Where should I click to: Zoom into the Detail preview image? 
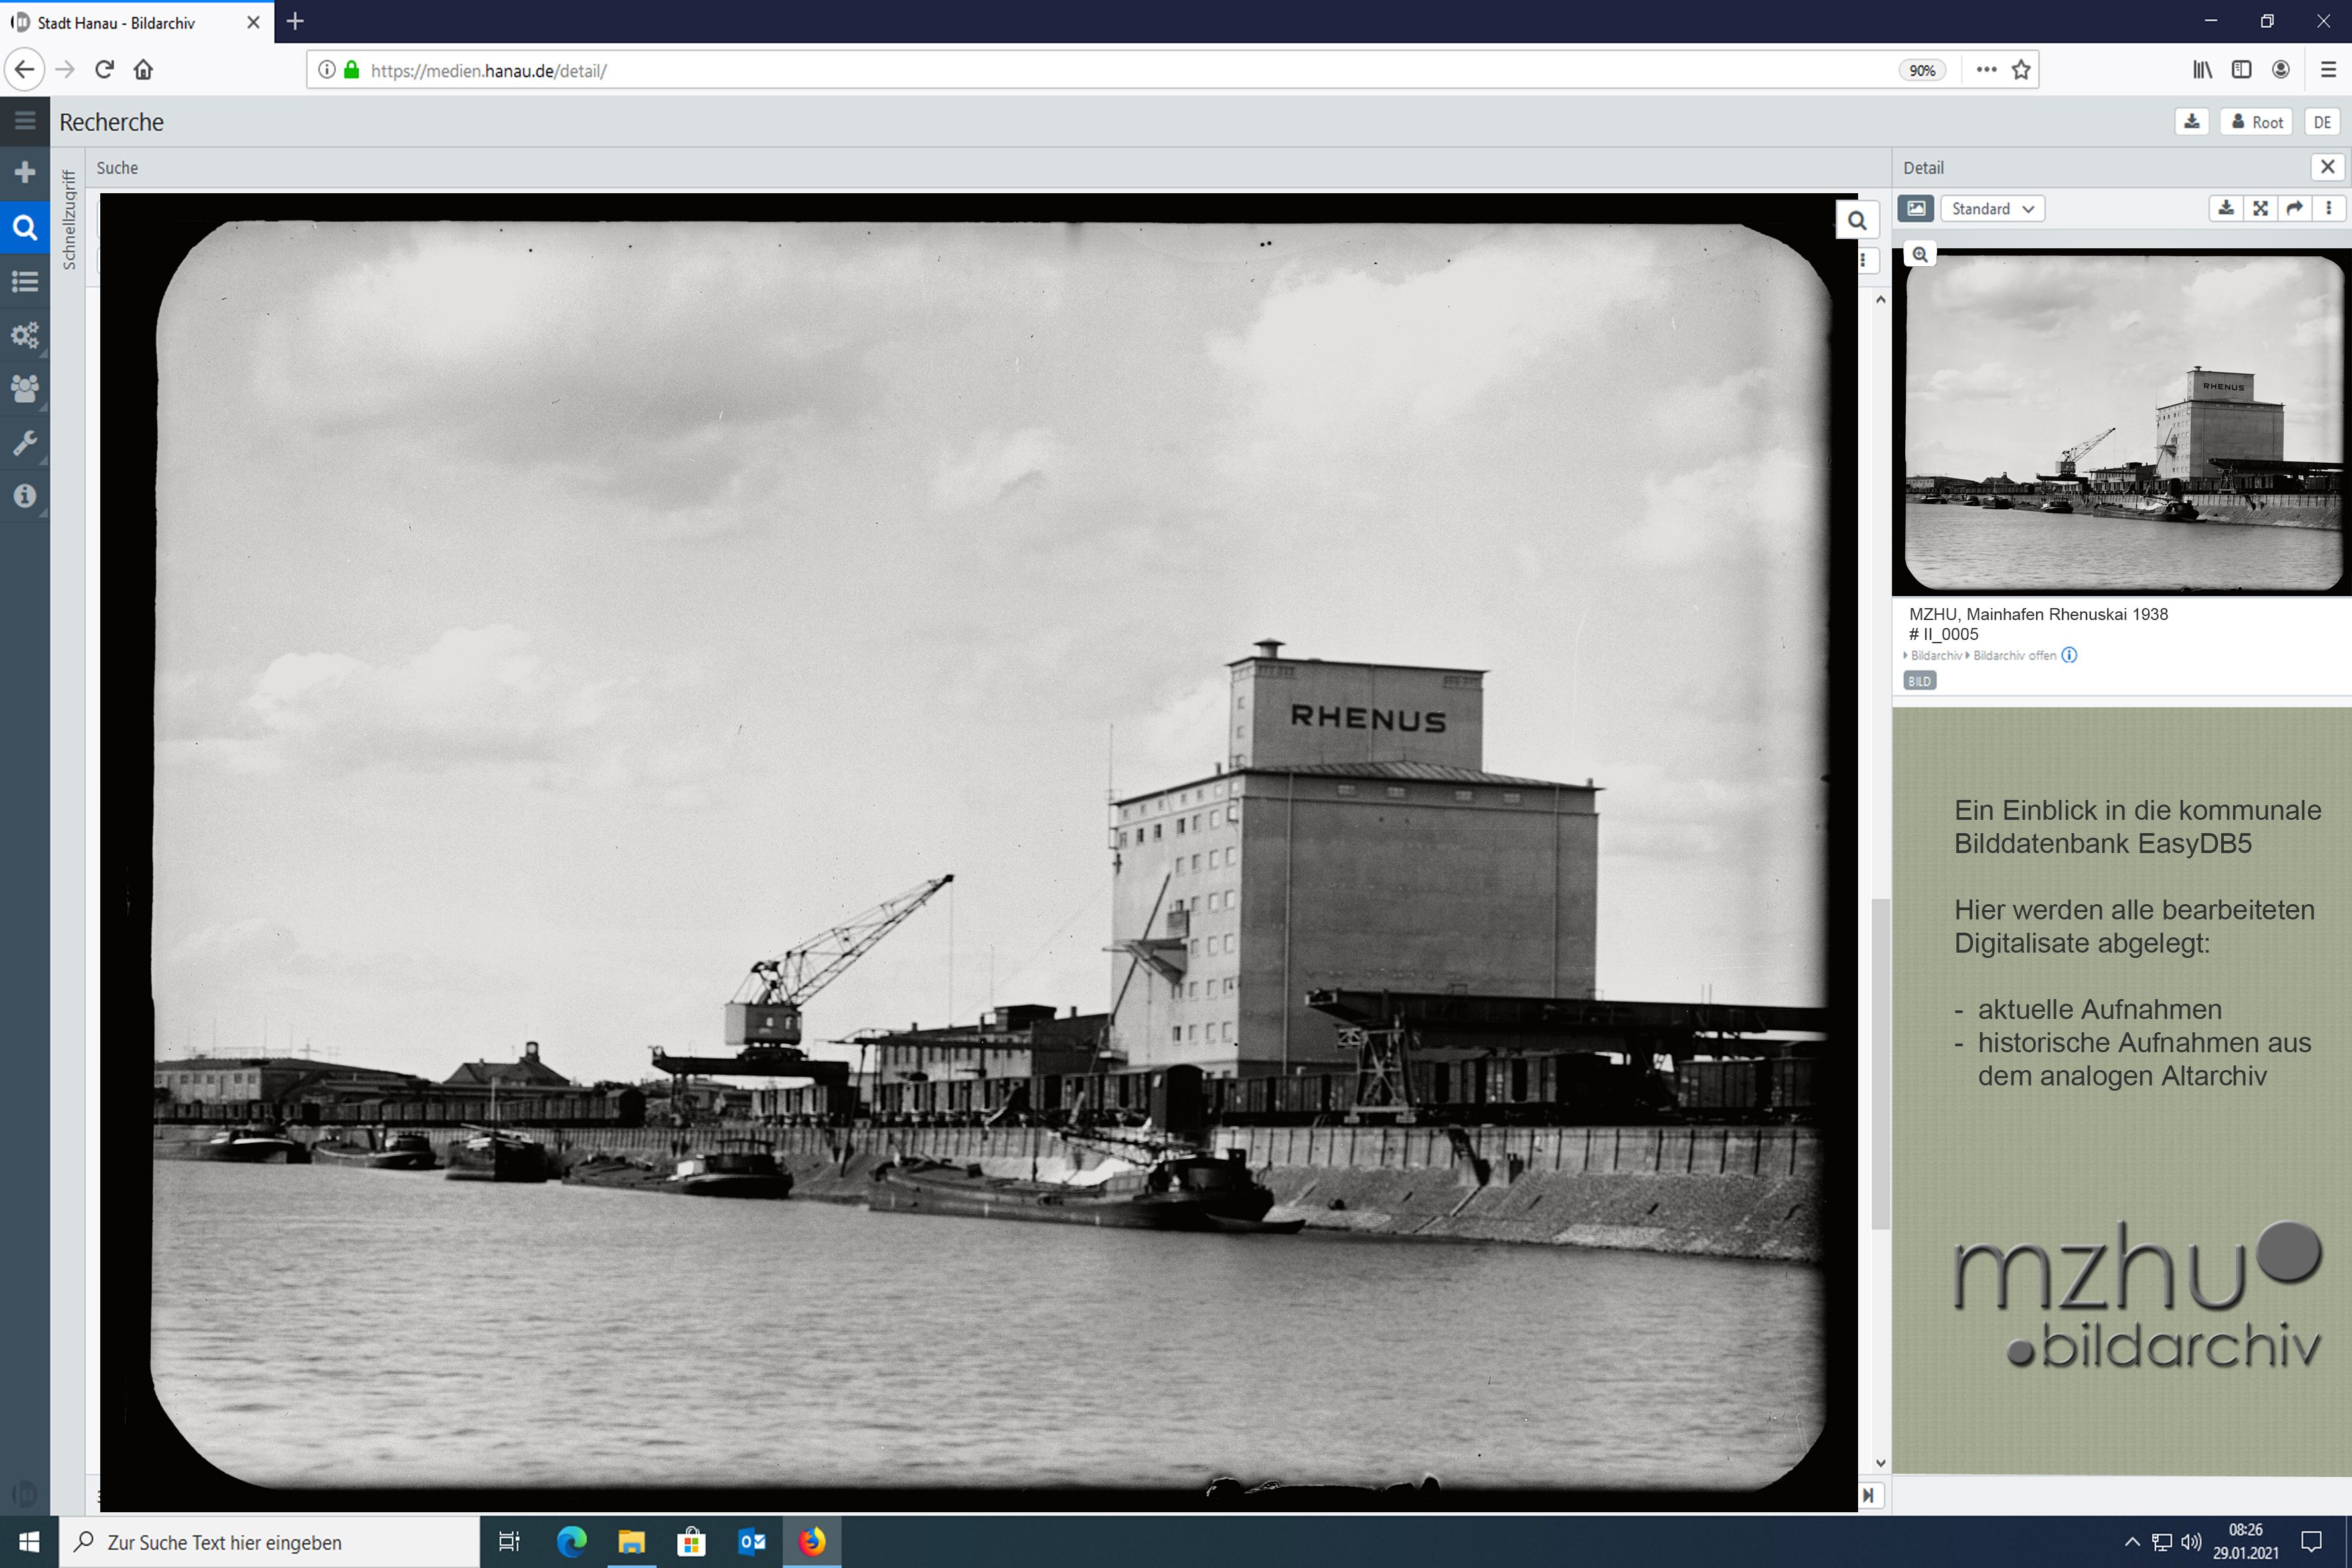tap(1919, 255)
